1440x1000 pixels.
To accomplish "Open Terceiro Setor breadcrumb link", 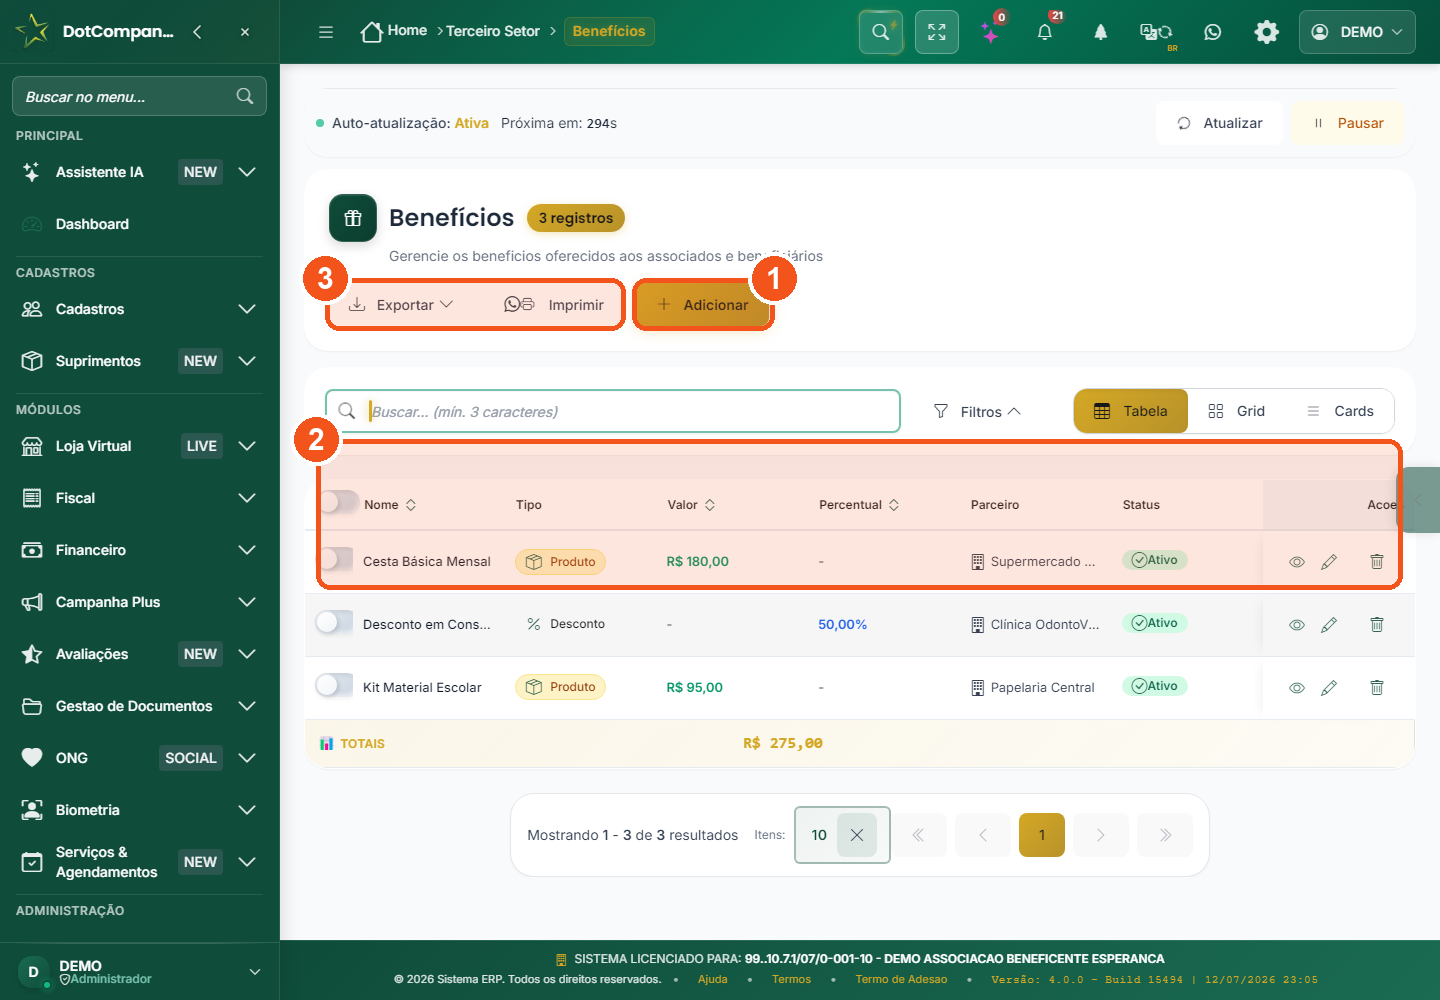I will 493,31.
